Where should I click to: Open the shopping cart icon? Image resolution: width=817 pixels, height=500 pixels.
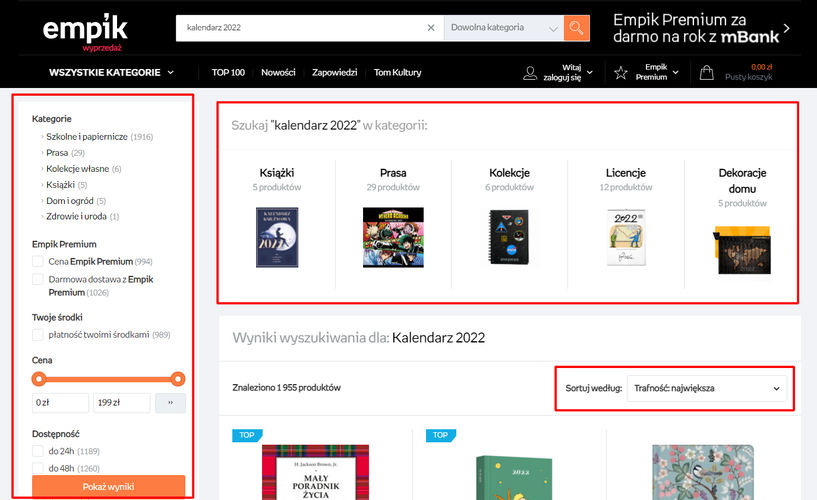[707, 73]
